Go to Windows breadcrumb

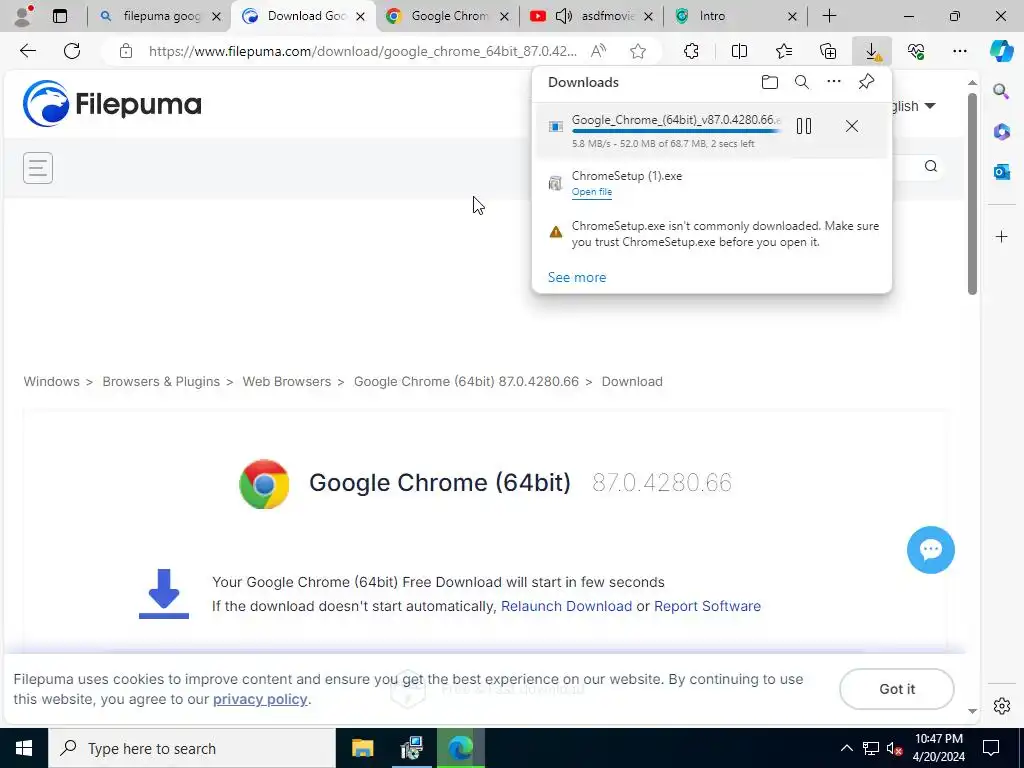(52, 381)
